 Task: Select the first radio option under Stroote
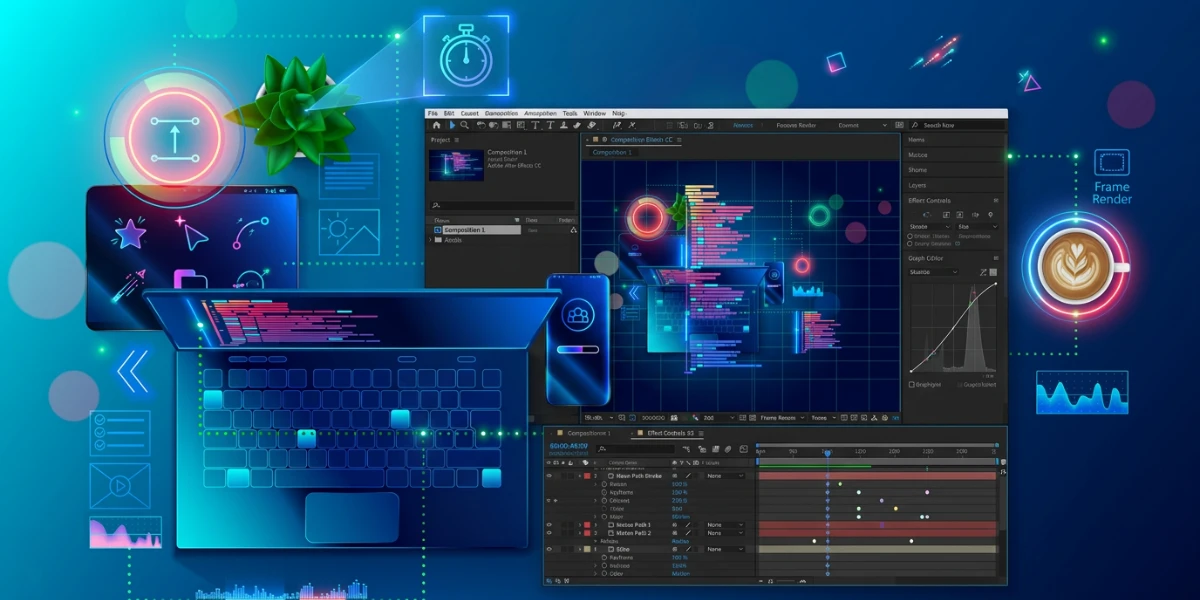tap(910, 236)
